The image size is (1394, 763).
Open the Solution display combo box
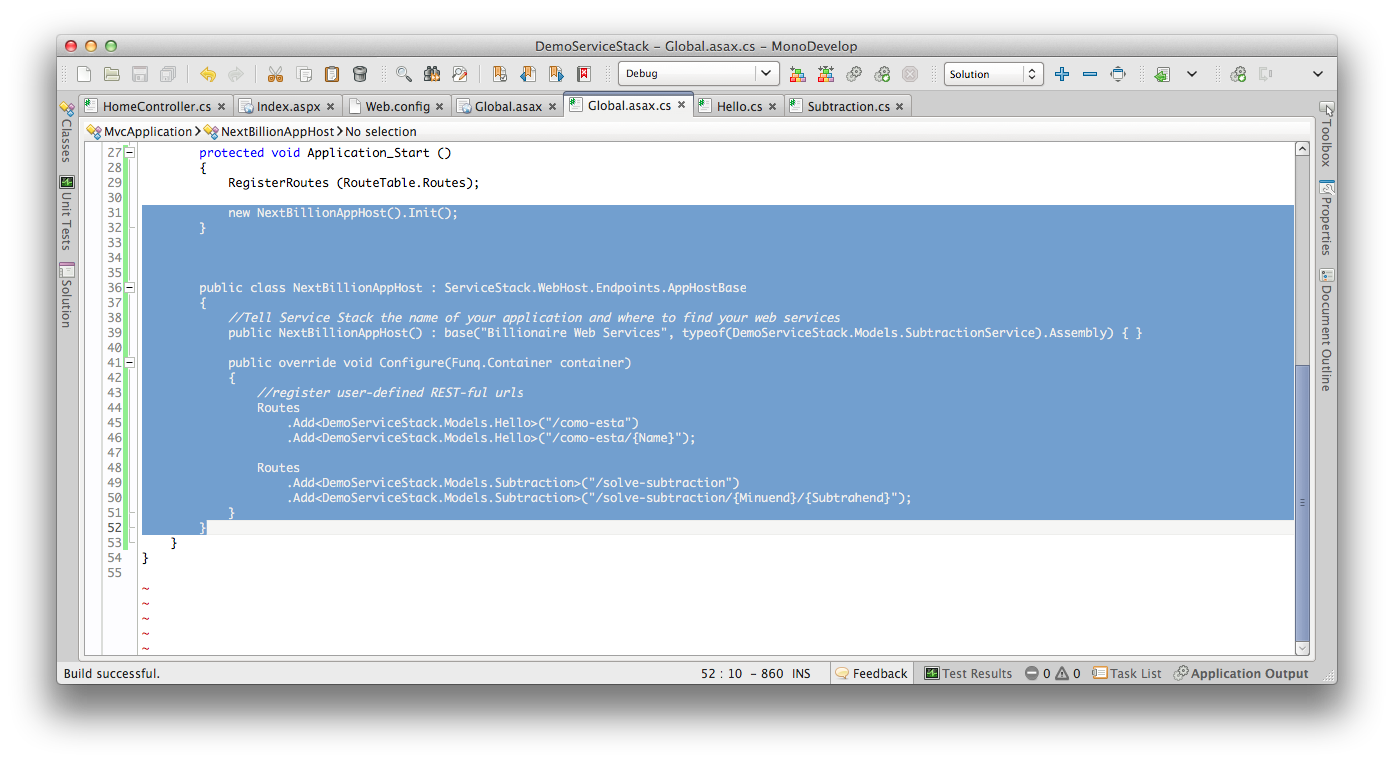click(x=994, y=73)
